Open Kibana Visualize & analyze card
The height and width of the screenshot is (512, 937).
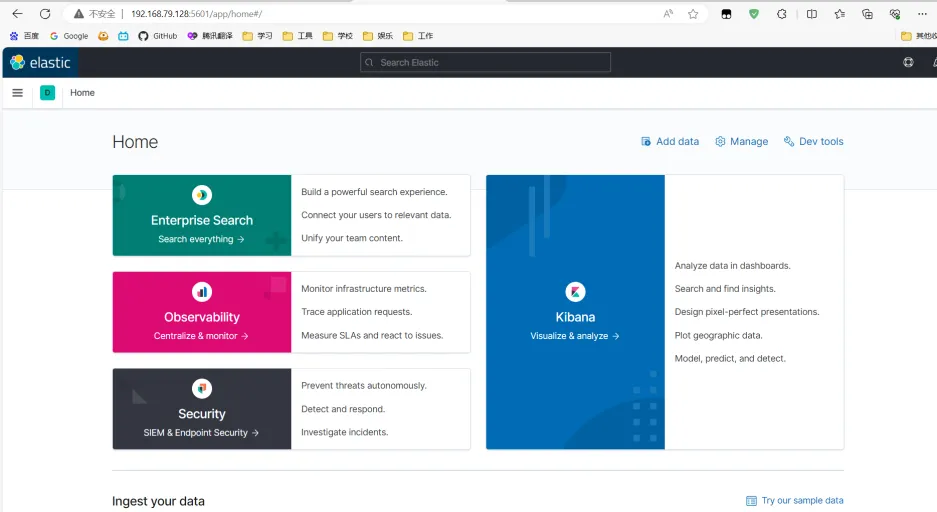coord(575,336)
